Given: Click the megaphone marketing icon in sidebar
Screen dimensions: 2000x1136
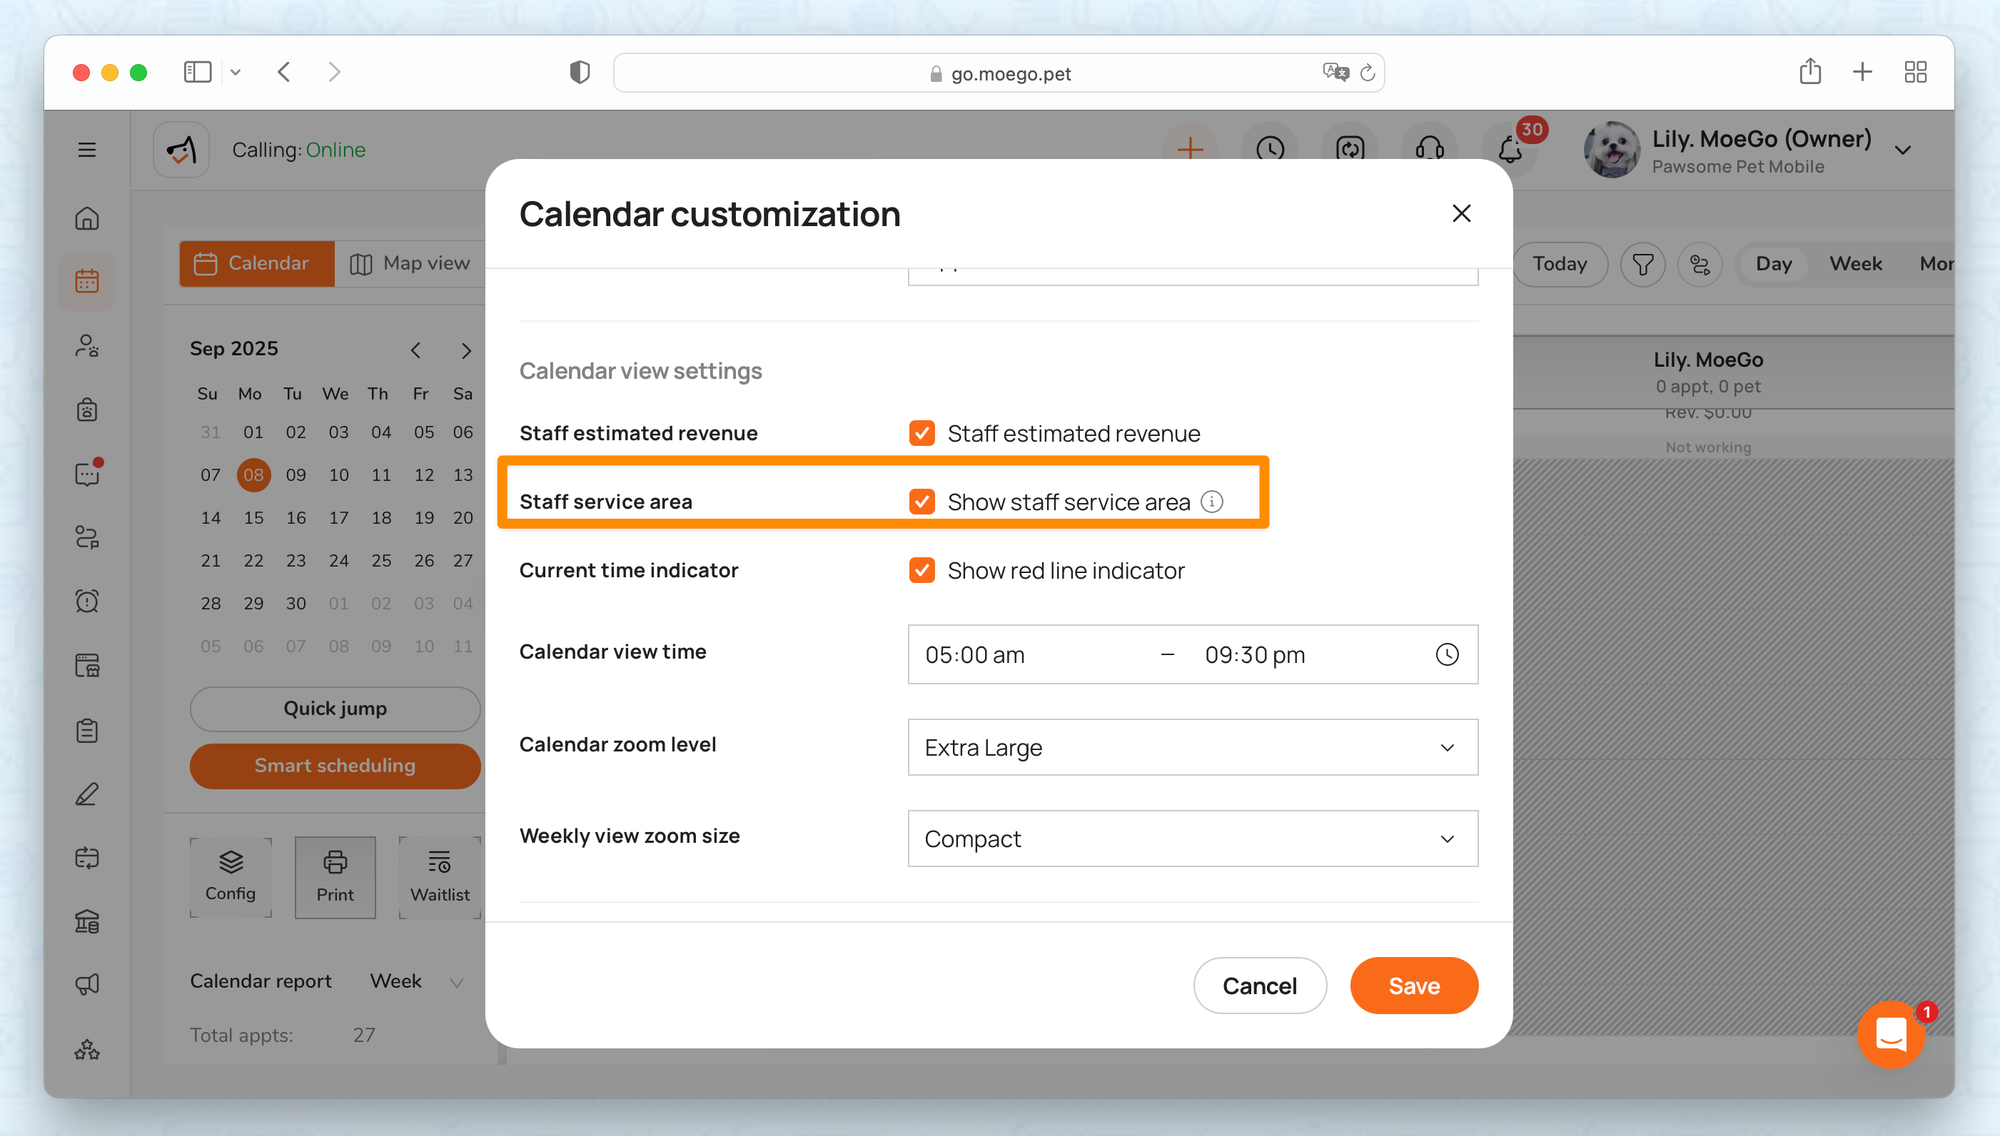Looking at the screenshot, I should click(x=88, y=985).
